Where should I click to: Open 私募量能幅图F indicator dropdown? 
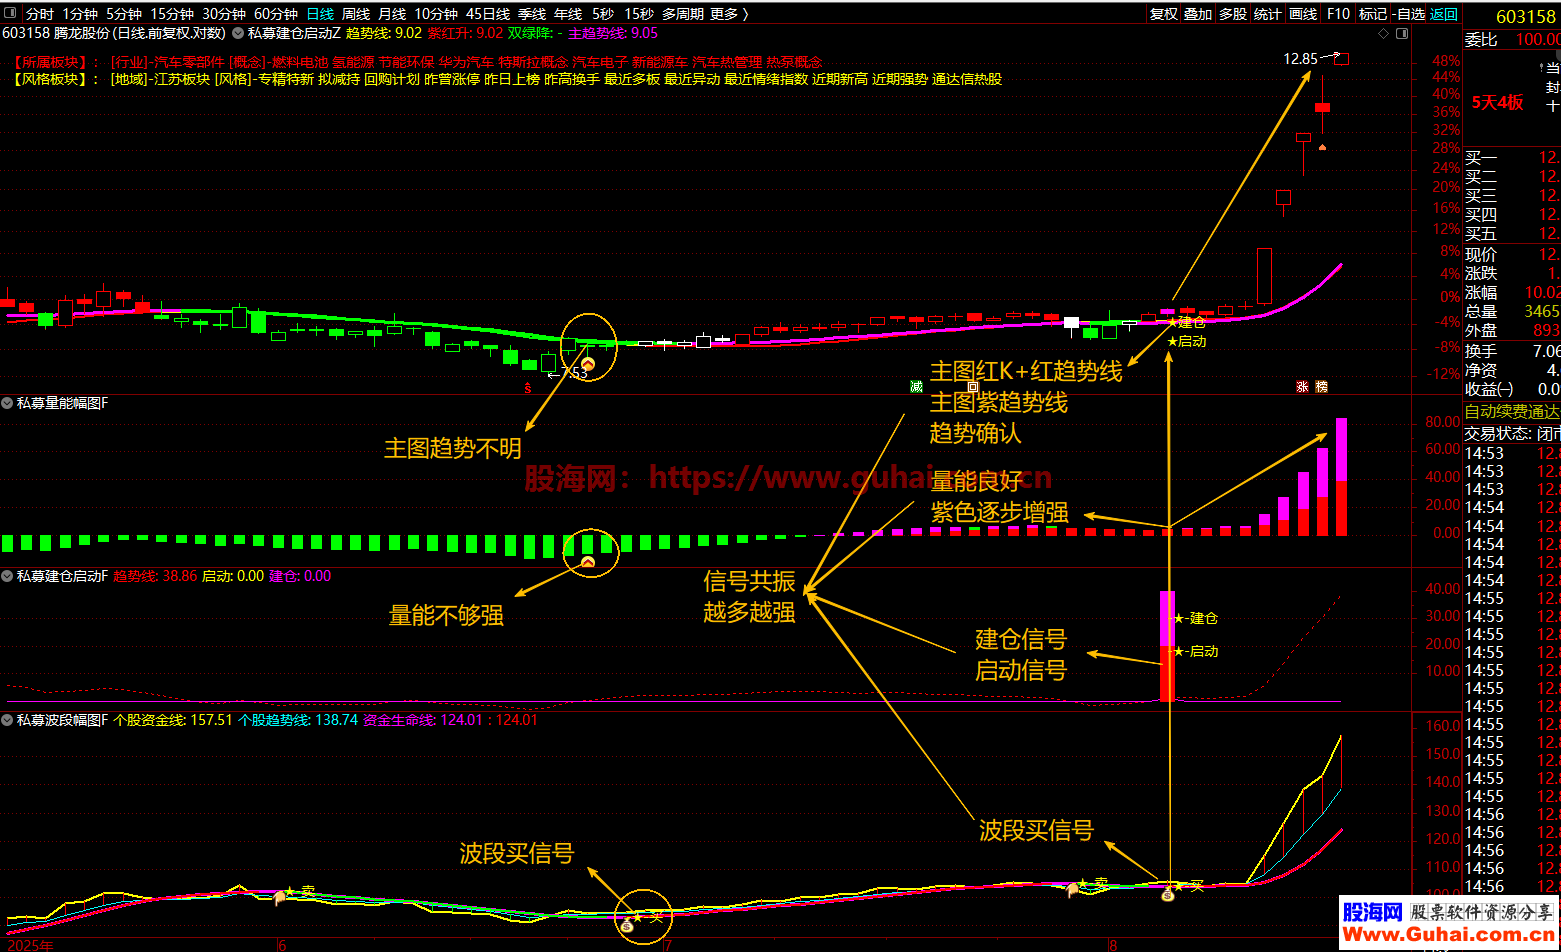8,403
